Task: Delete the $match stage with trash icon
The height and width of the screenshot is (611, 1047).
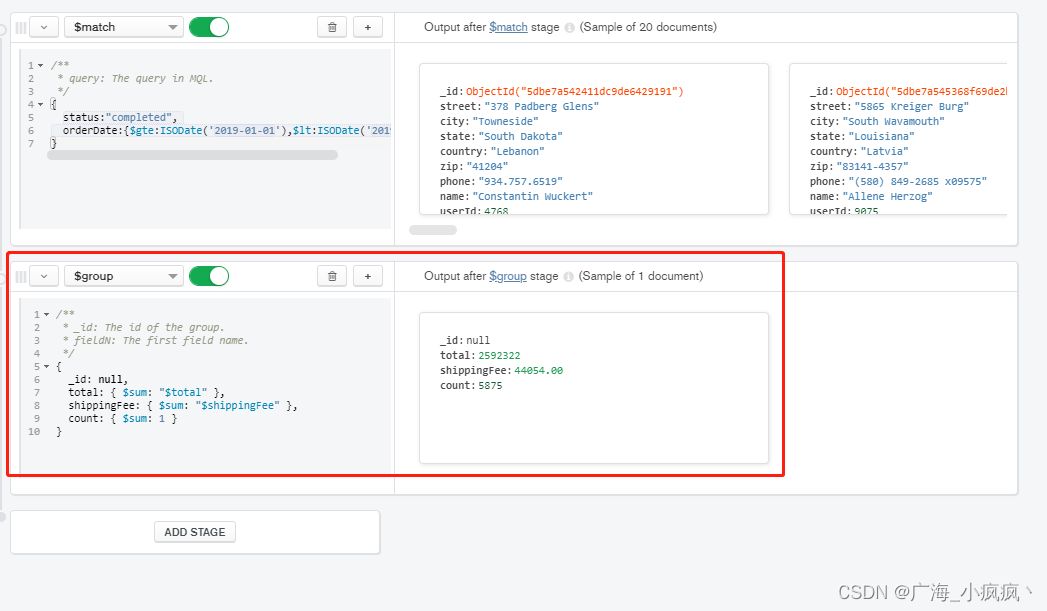Action: [332, 27]
